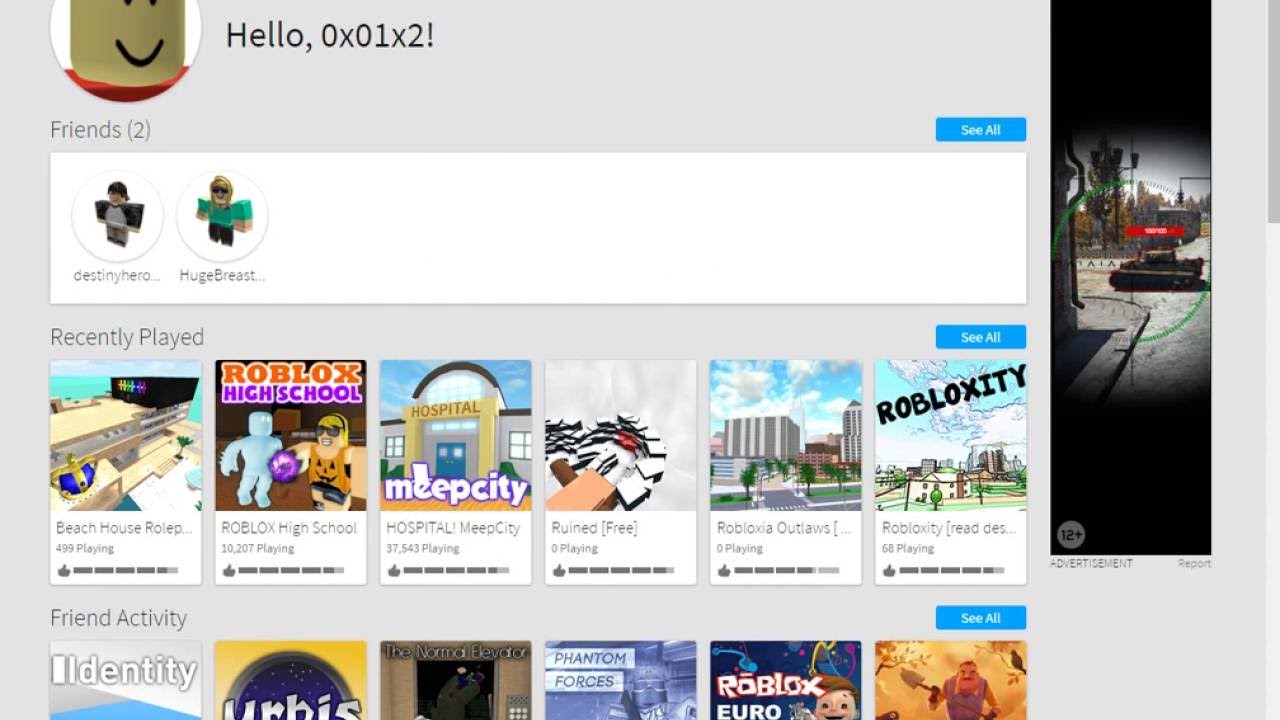Open the Identity game in Friend Activity
Image resolution: width=1280 pixels, height=720 pixels.
click(x=126, y=680)
